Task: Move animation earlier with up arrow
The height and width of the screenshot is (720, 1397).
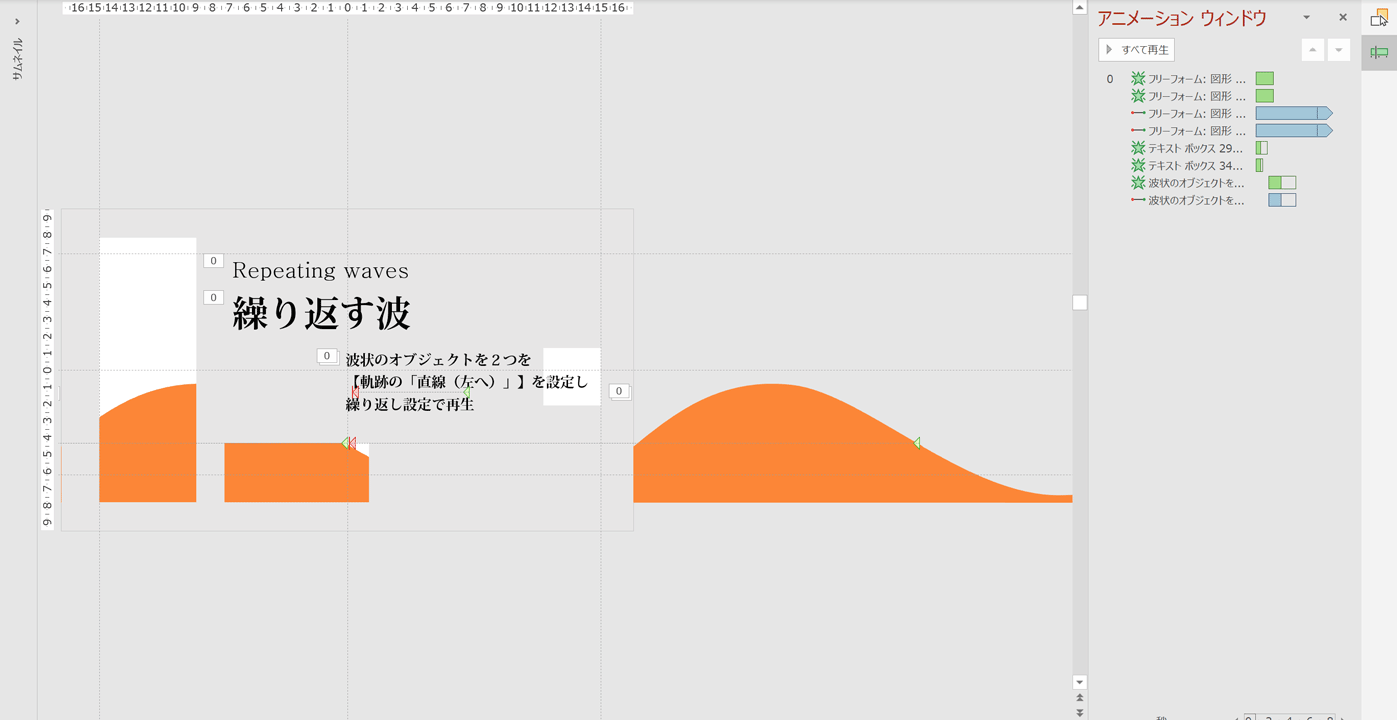Action: (1312, 50)
